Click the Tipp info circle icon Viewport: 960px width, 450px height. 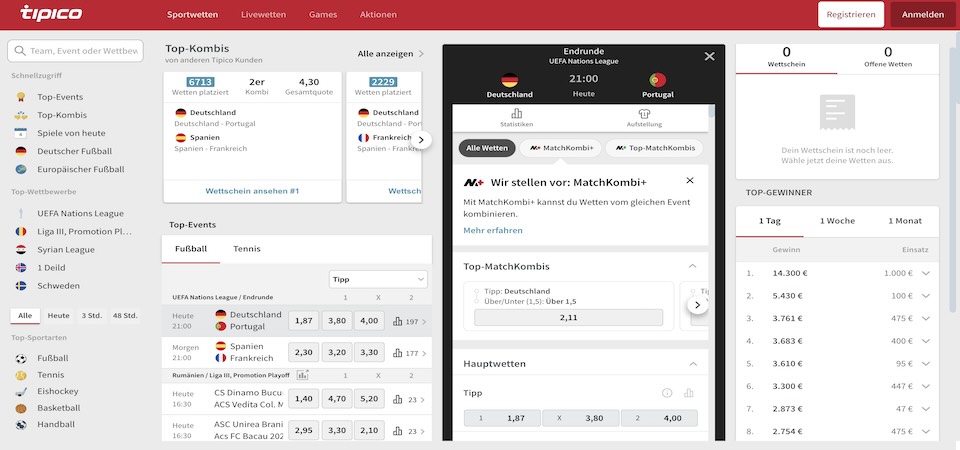pos(667,393)
